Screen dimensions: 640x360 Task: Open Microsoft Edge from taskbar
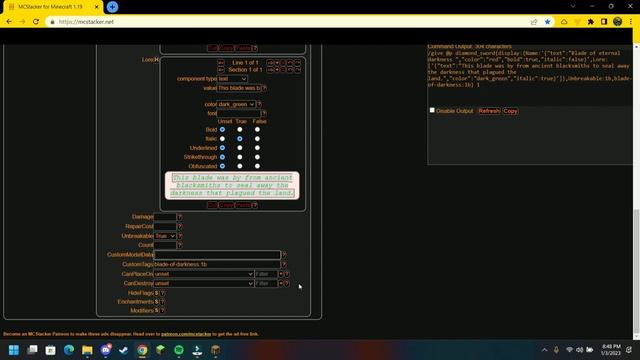[x=69, y=350]
